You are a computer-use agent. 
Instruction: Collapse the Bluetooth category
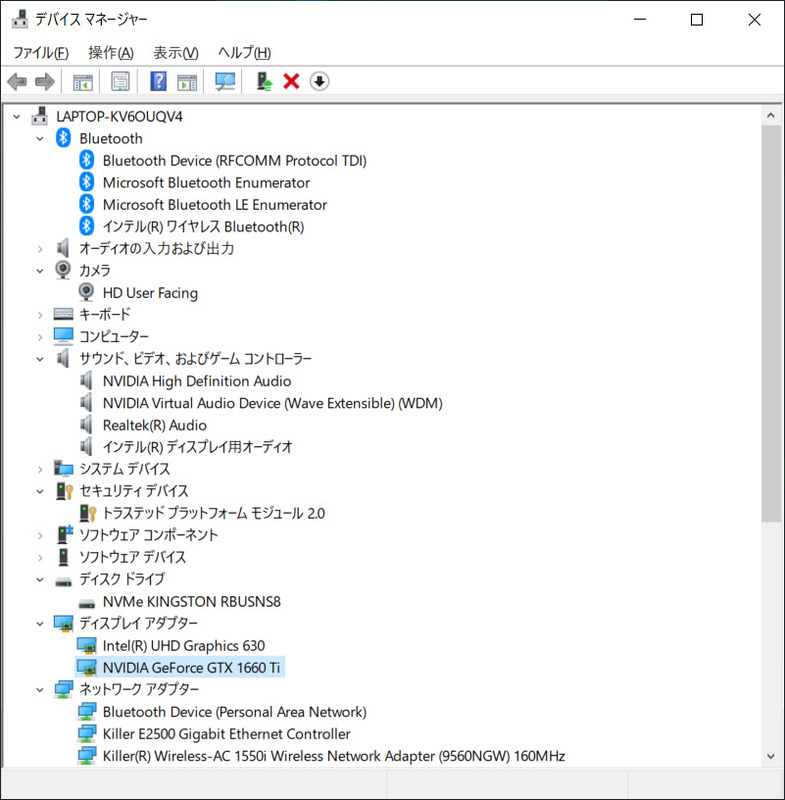pos(40,139)
